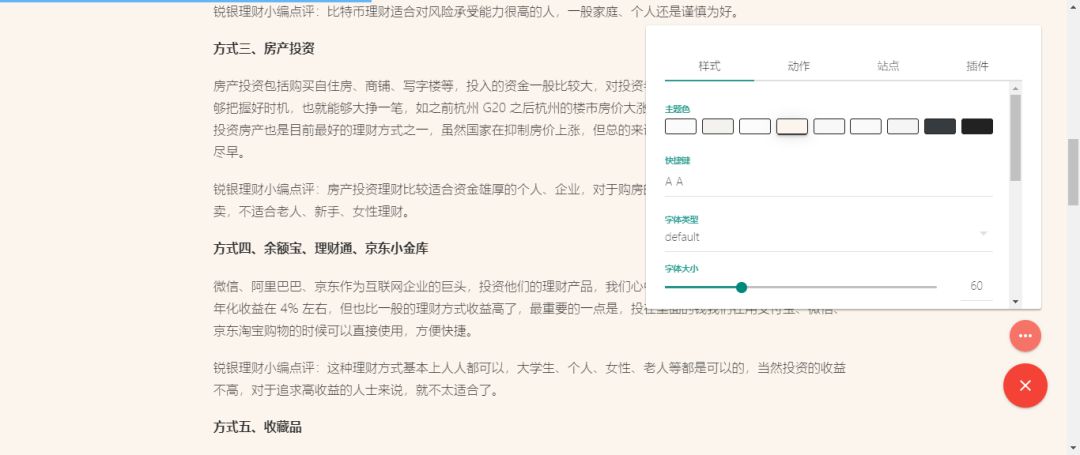Select the fifth theme color swatch
This screenshot has width=1080, height=455.
tap(829, 126)
